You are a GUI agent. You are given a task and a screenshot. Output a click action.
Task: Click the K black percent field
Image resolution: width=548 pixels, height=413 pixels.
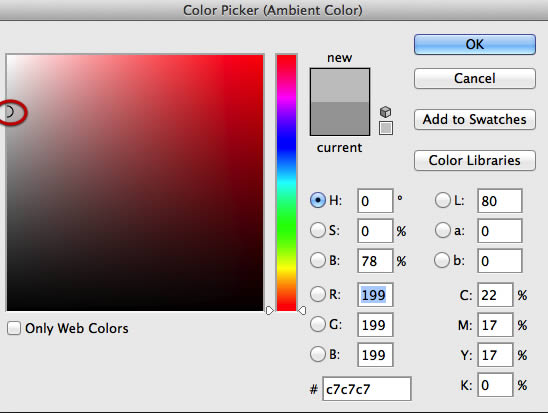pyautogui.click(x=495, y=385)
